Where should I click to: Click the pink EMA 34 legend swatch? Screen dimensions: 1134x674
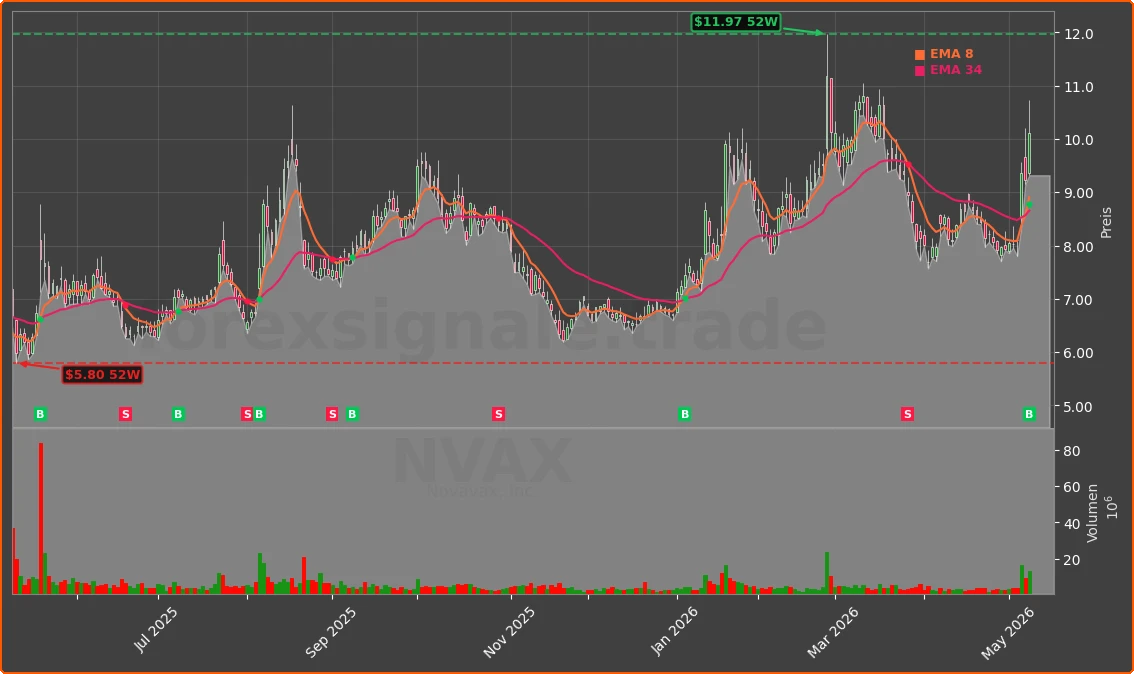tap(920, 71)
